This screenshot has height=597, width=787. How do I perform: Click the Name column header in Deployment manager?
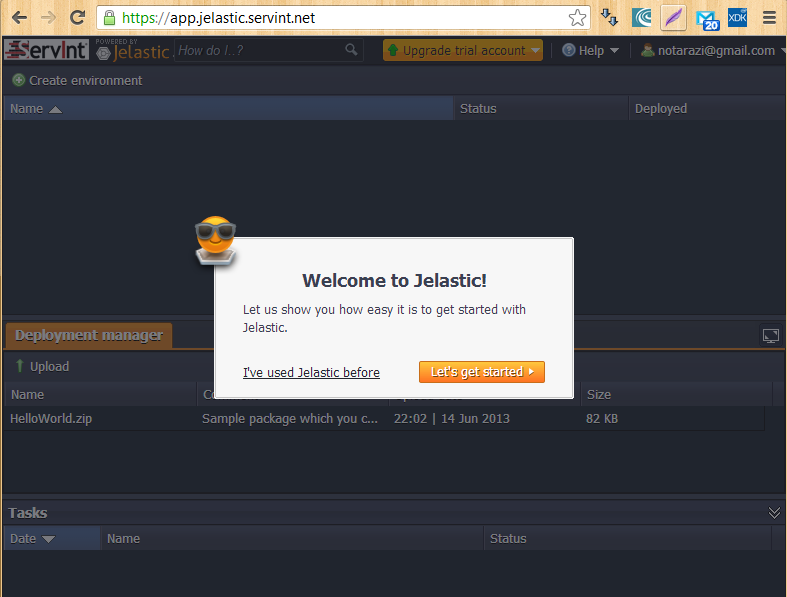click(100, 395)
